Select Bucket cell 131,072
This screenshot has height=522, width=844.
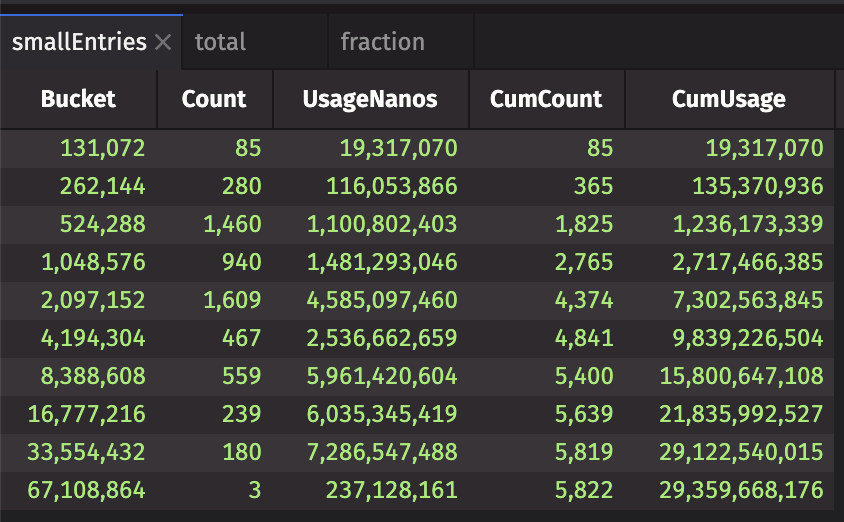[102, 149]
